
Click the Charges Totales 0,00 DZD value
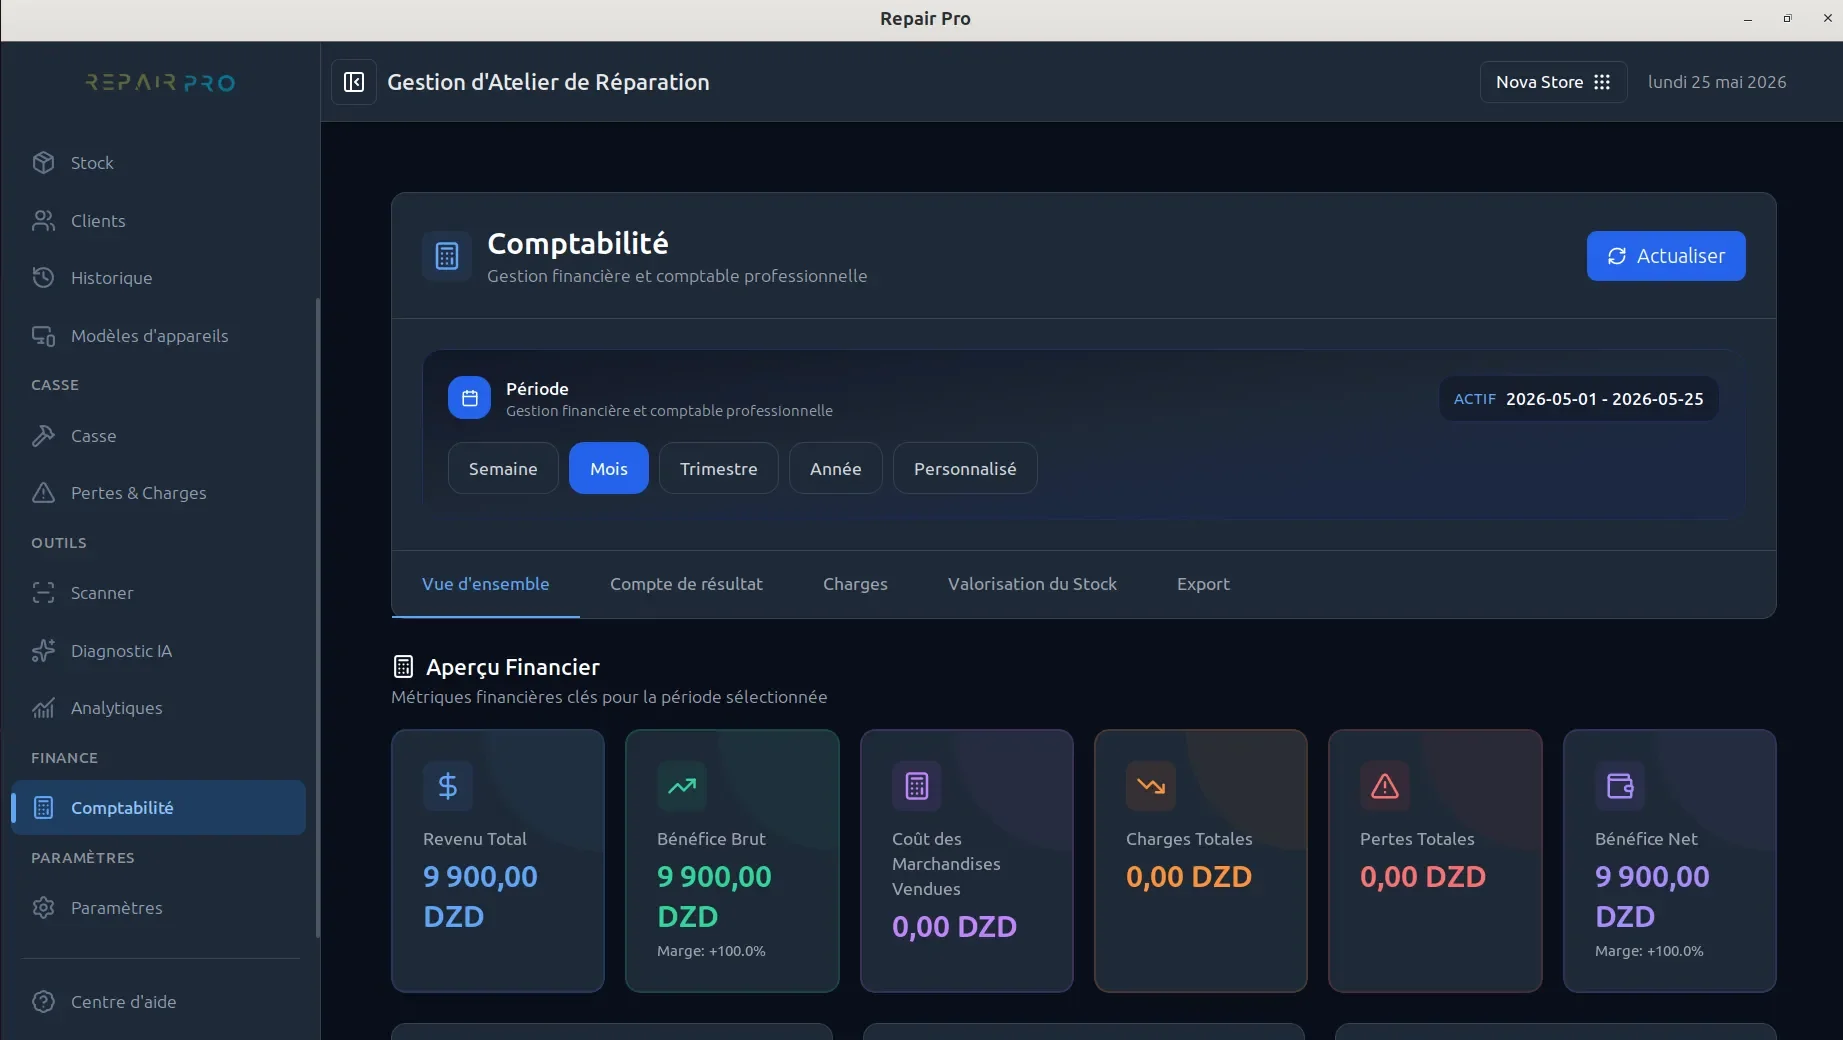pyautogui.click(x=1189, y=876)
